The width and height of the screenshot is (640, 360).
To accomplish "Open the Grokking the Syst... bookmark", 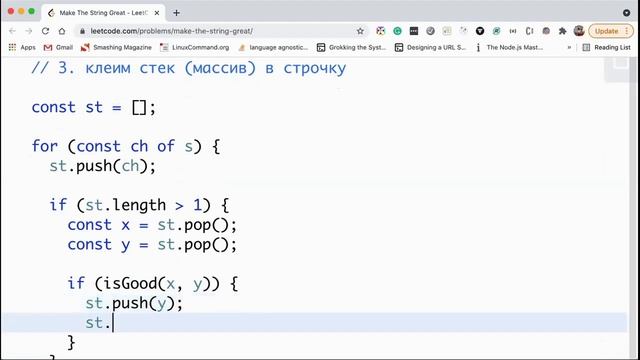I will pyautogui.click(x=351, y=47).
